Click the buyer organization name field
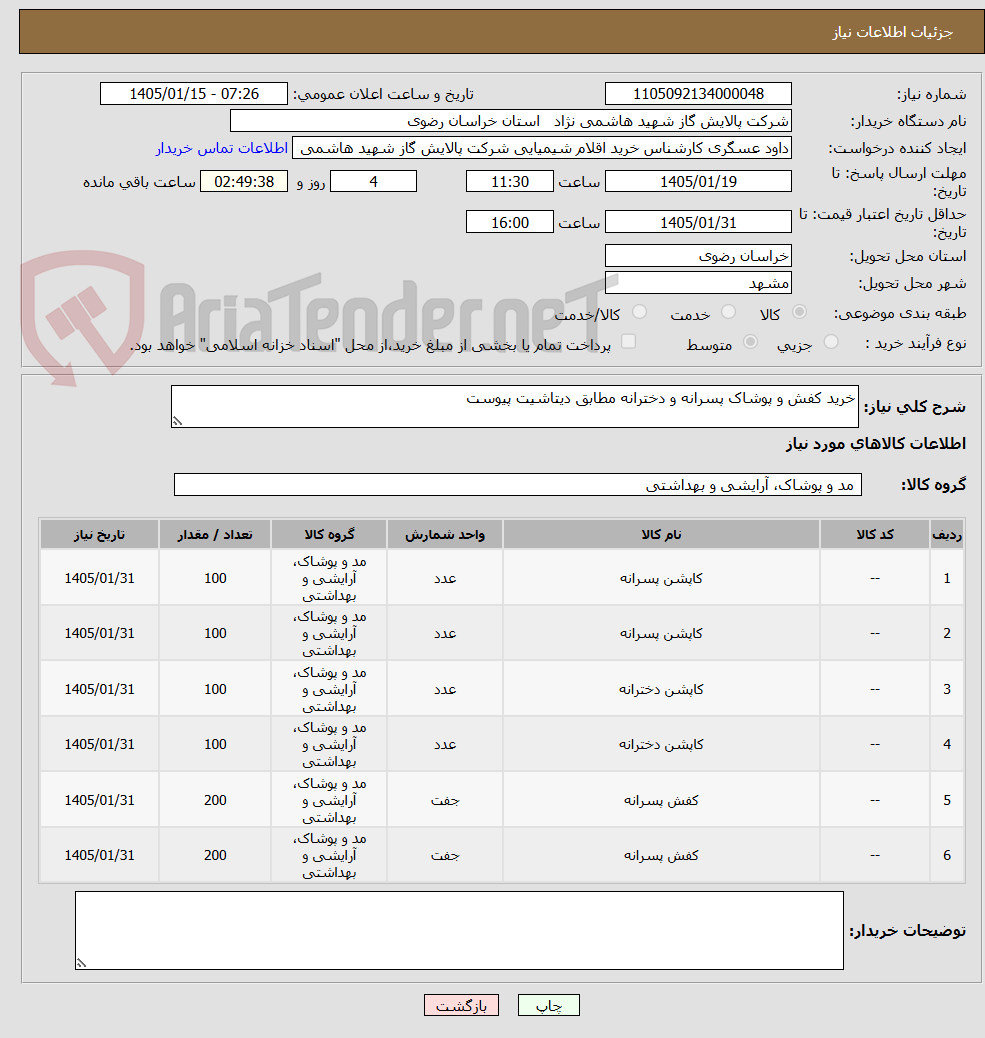The image size is (985, 1038). (x=510, y=121)
